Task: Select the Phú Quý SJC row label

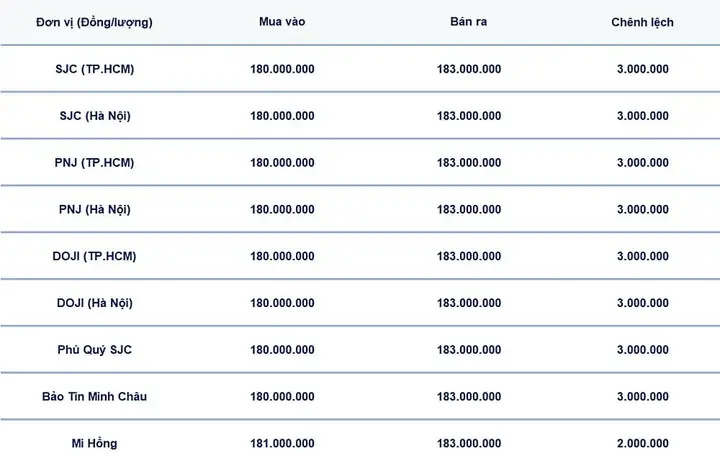Action: [95, 350]
